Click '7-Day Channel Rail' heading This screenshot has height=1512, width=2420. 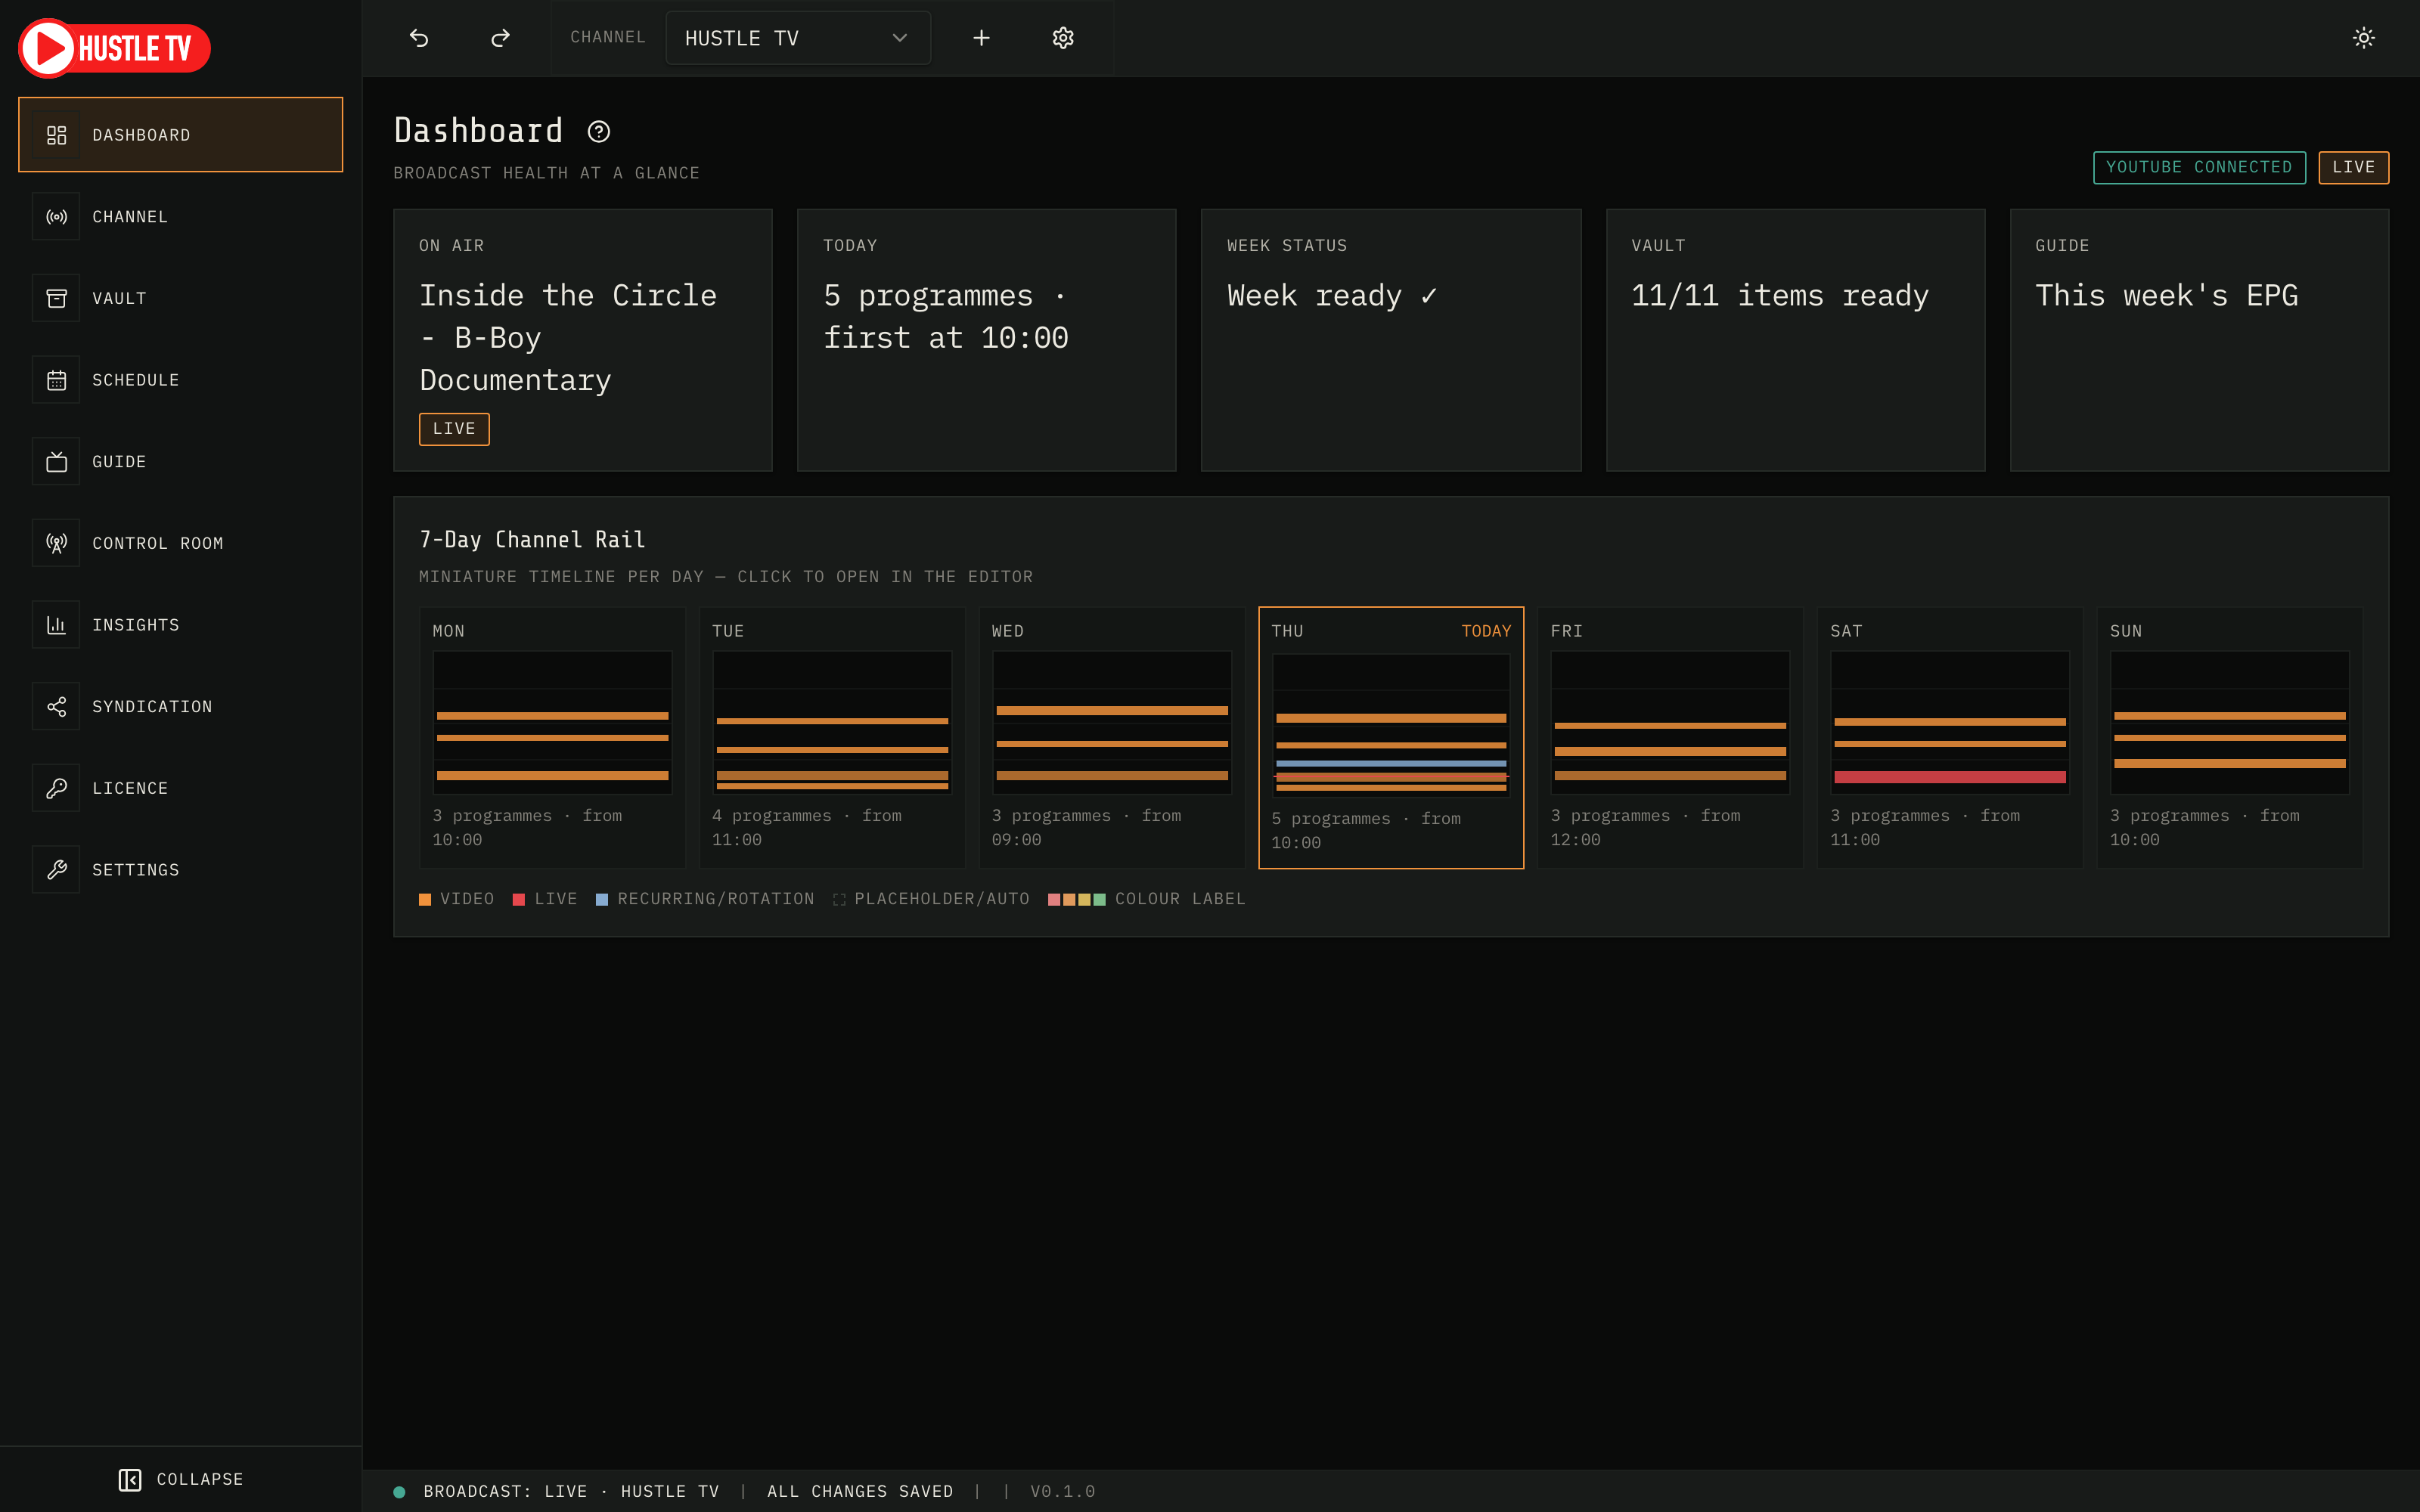point(532,540)
